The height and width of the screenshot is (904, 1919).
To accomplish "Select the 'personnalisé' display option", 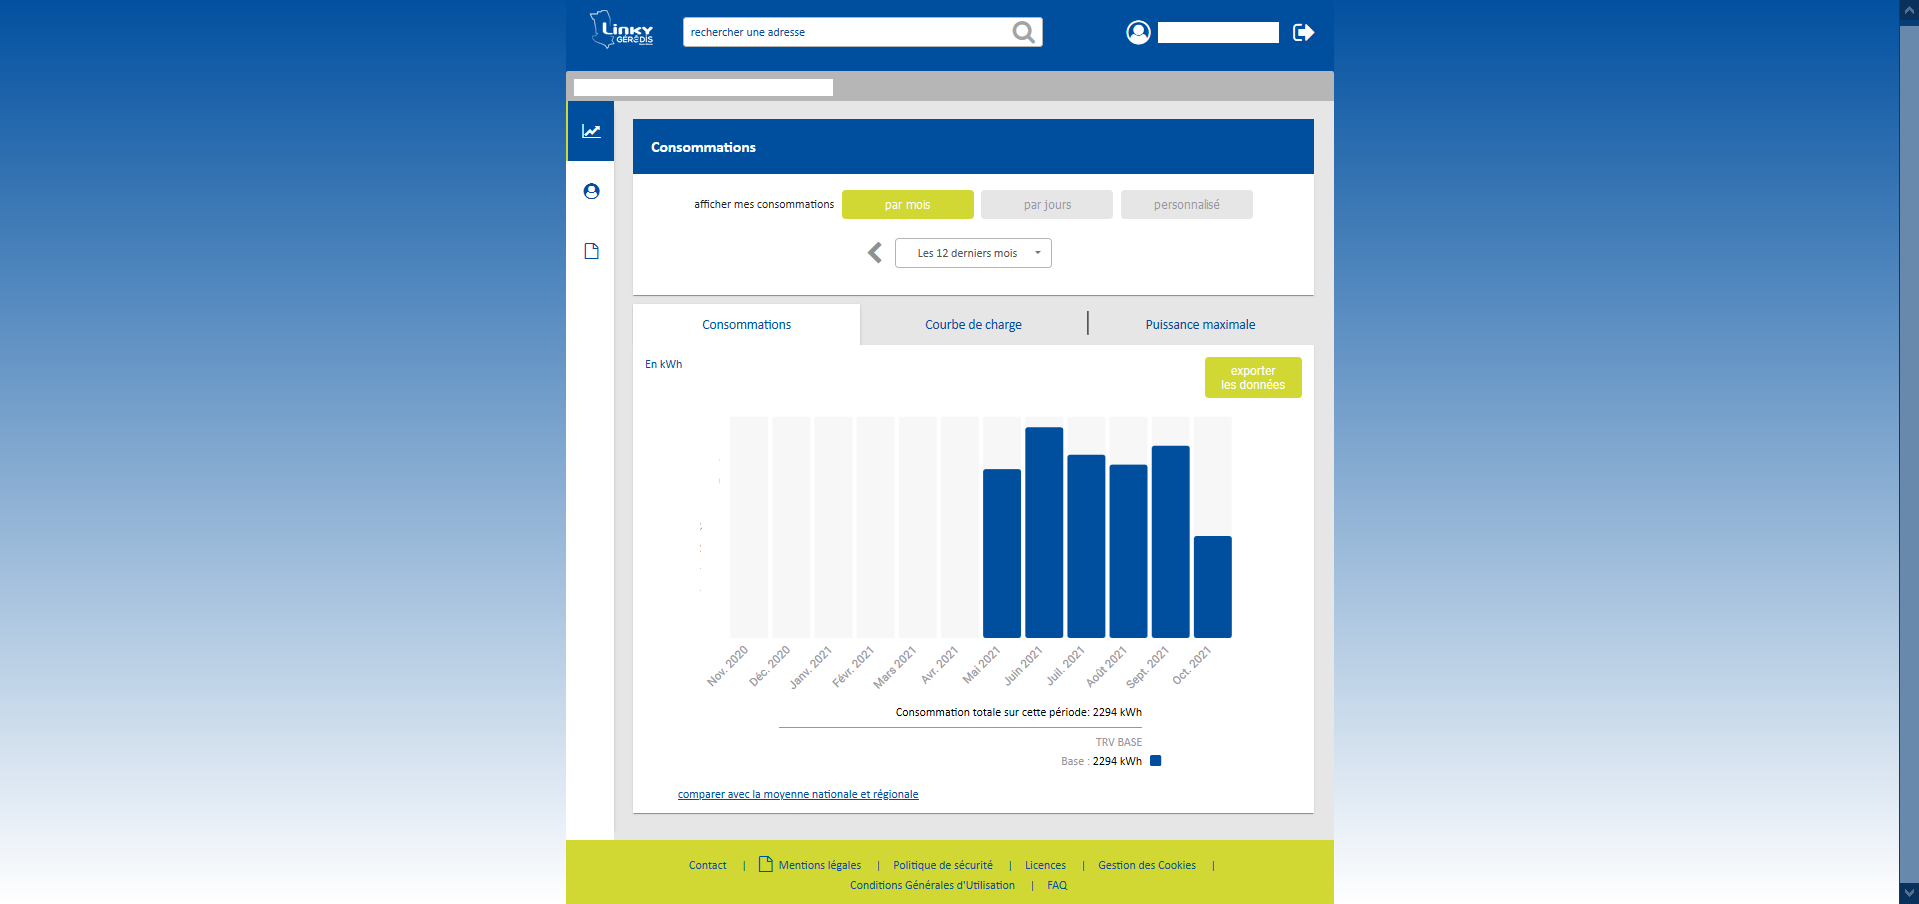I will pos(1186,204).
